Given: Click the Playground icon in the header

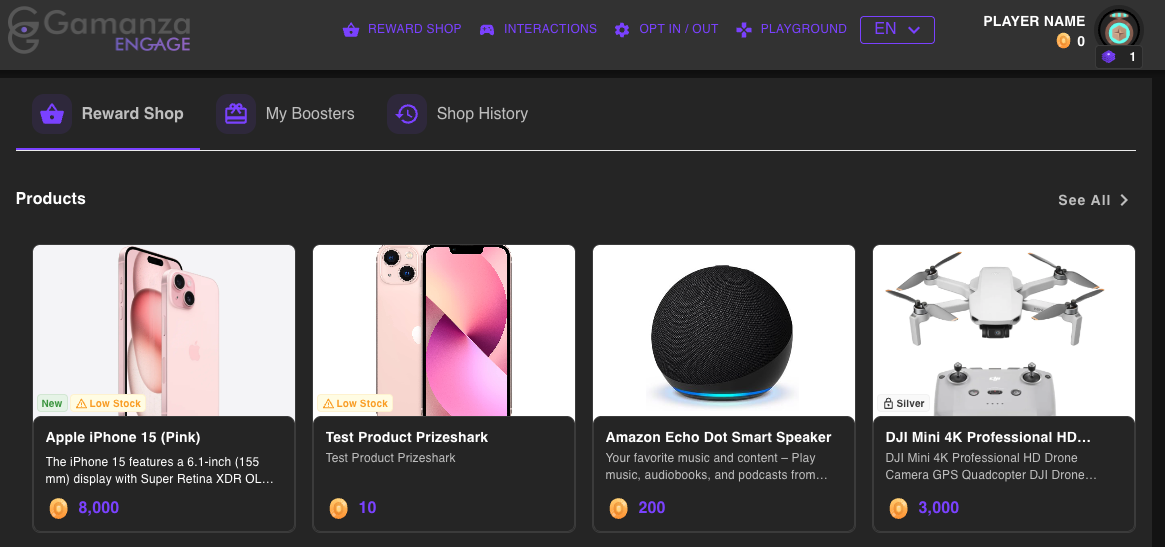Looking at the screenshot, I should click(x=744, y=30).
